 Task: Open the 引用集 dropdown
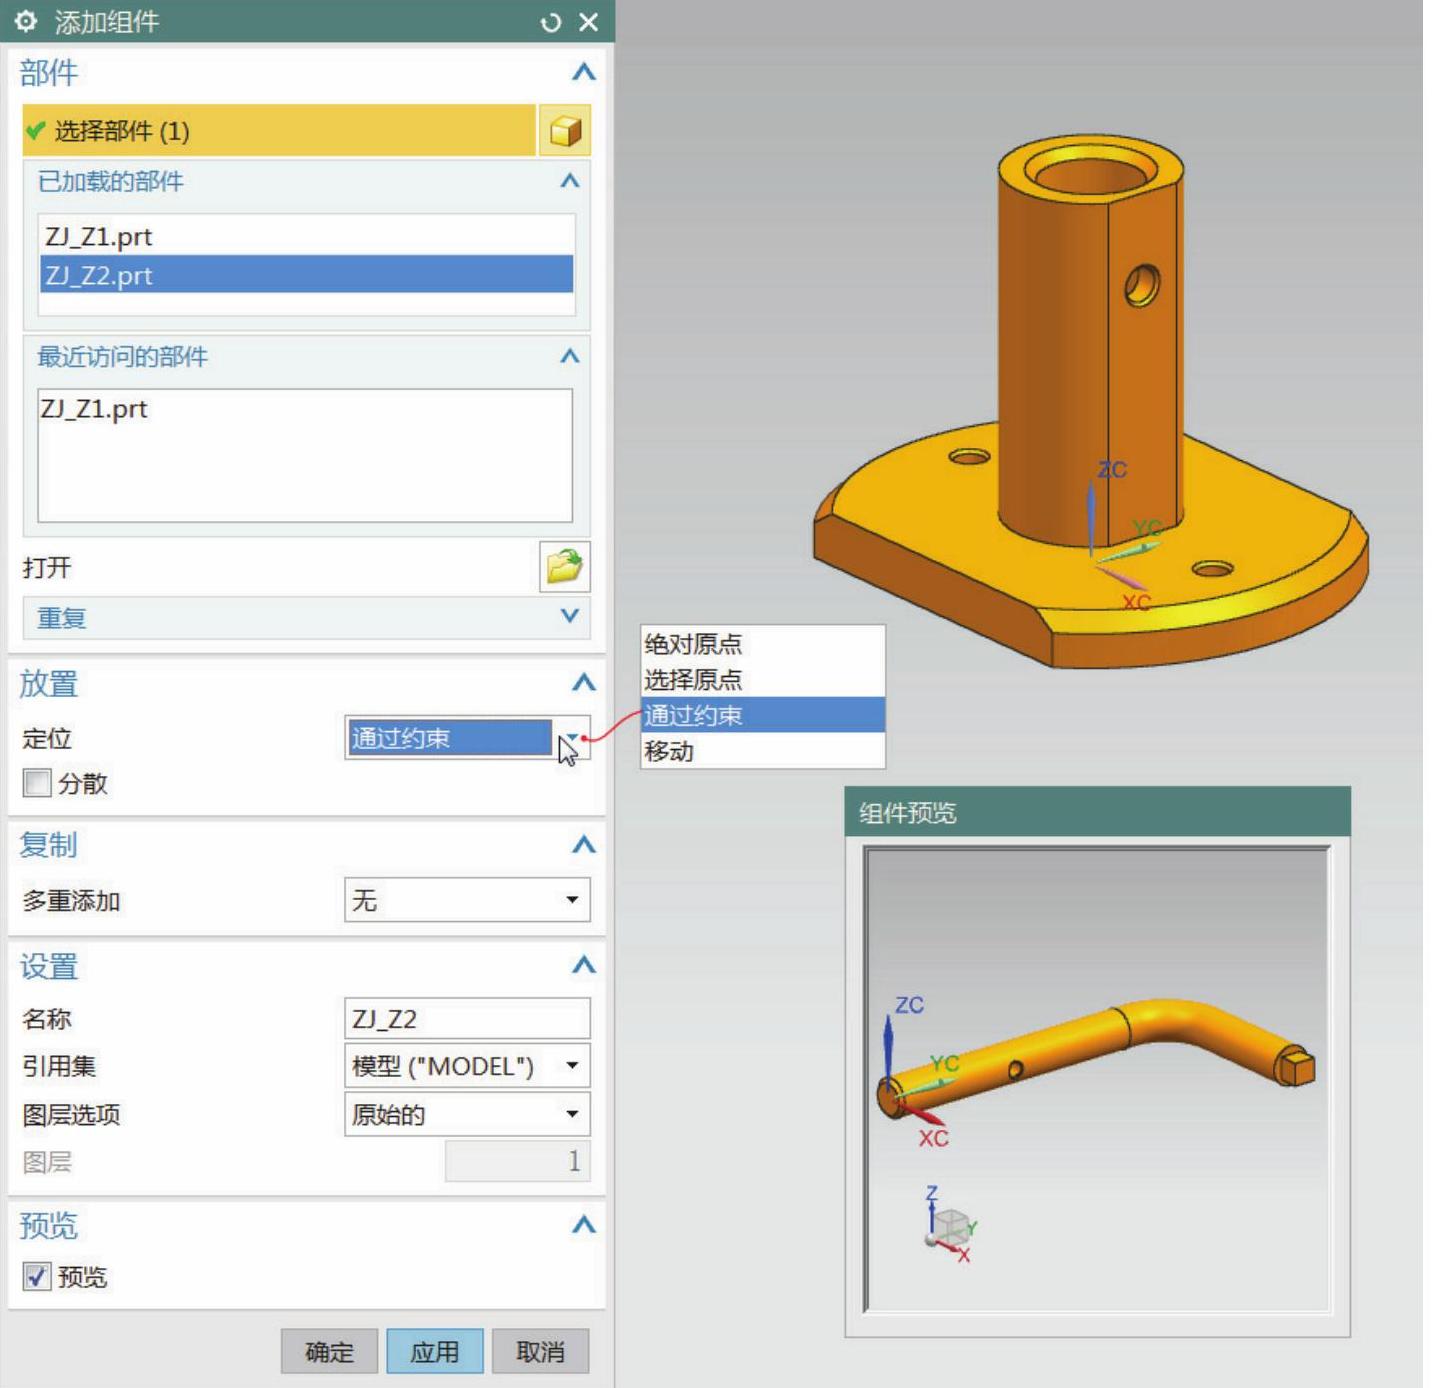(x=468, y=1066)
